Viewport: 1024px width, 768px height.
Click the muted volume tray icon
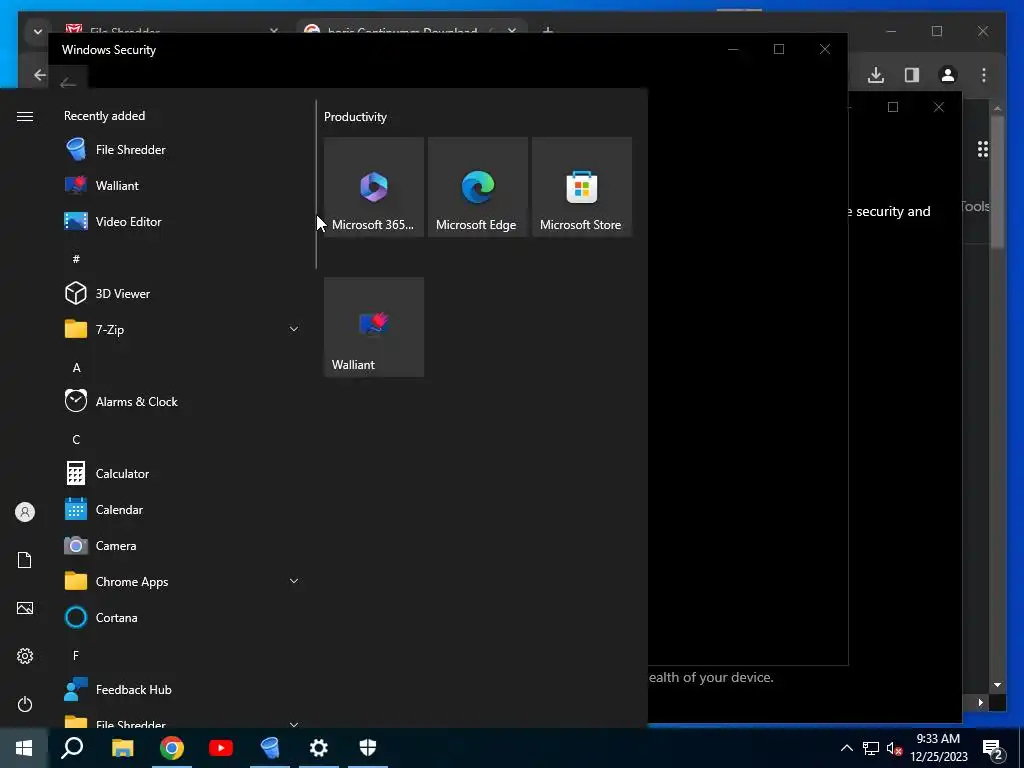894,748
